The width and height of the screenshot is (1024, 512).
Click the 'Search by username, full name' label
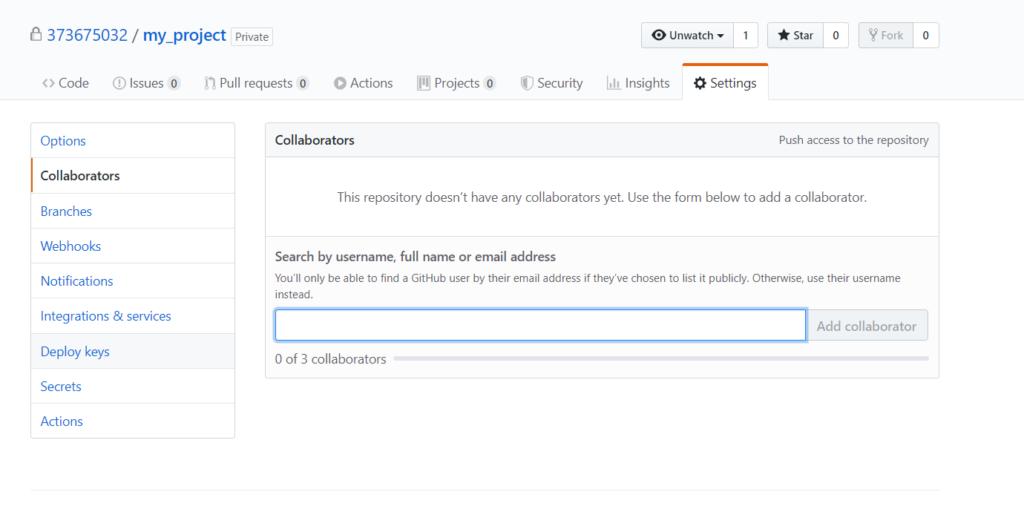coord(415,257)
